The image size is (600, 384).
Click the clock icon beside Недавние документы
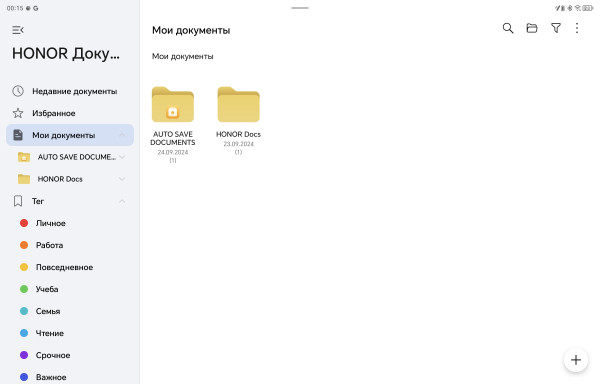click(x=18, y=91)
